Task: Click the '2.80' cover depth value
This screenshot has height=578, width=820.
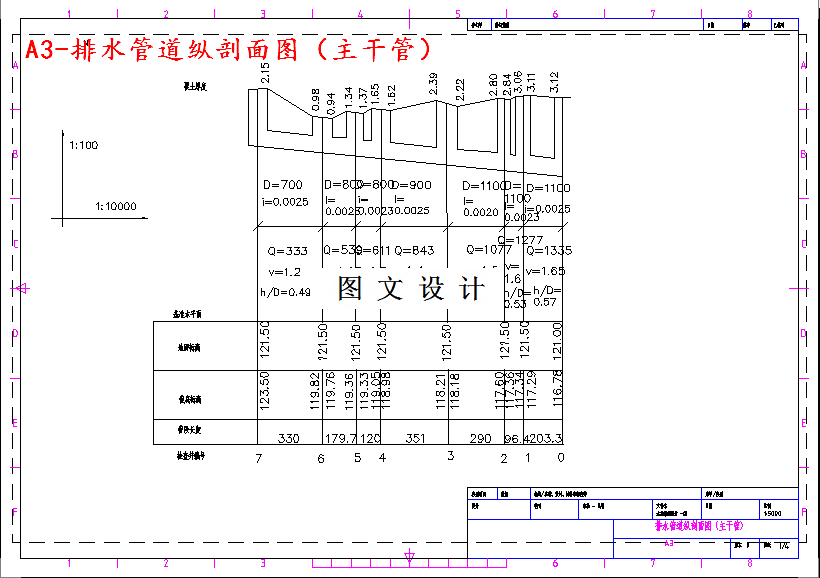Action: coord(493,85)
